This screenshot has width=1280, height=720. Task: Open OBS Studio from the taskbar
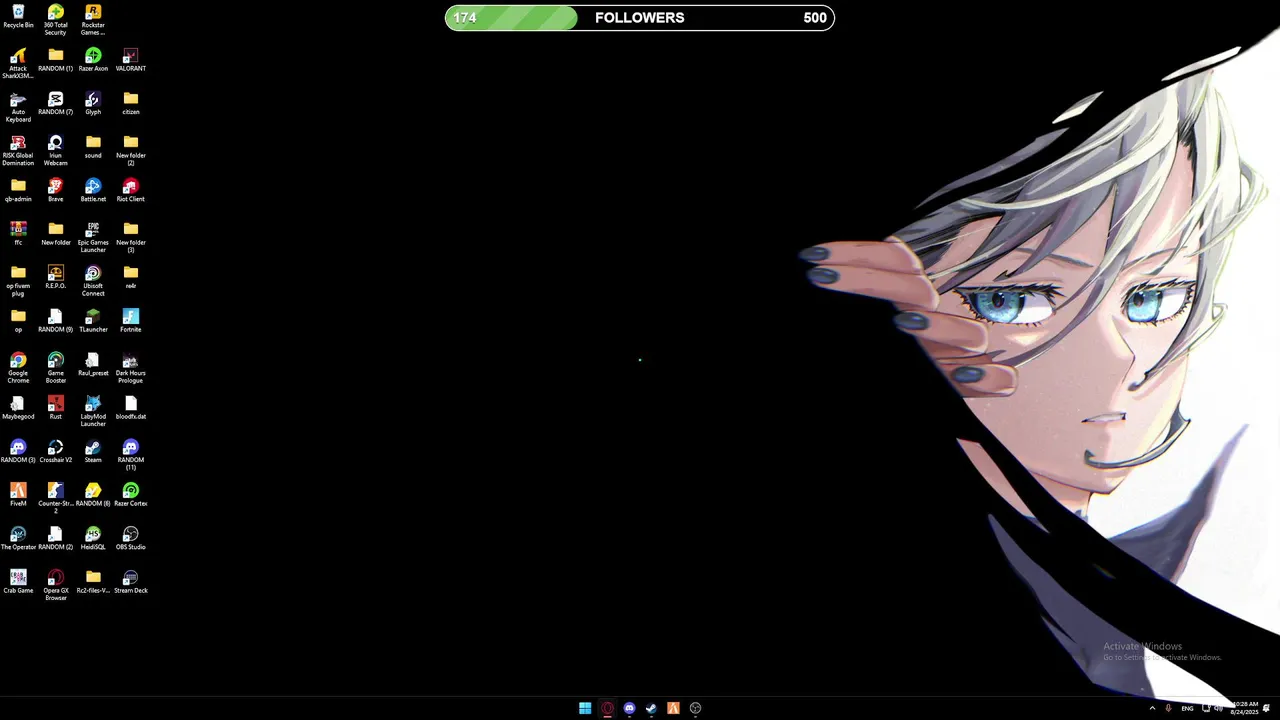pos(695,708)
